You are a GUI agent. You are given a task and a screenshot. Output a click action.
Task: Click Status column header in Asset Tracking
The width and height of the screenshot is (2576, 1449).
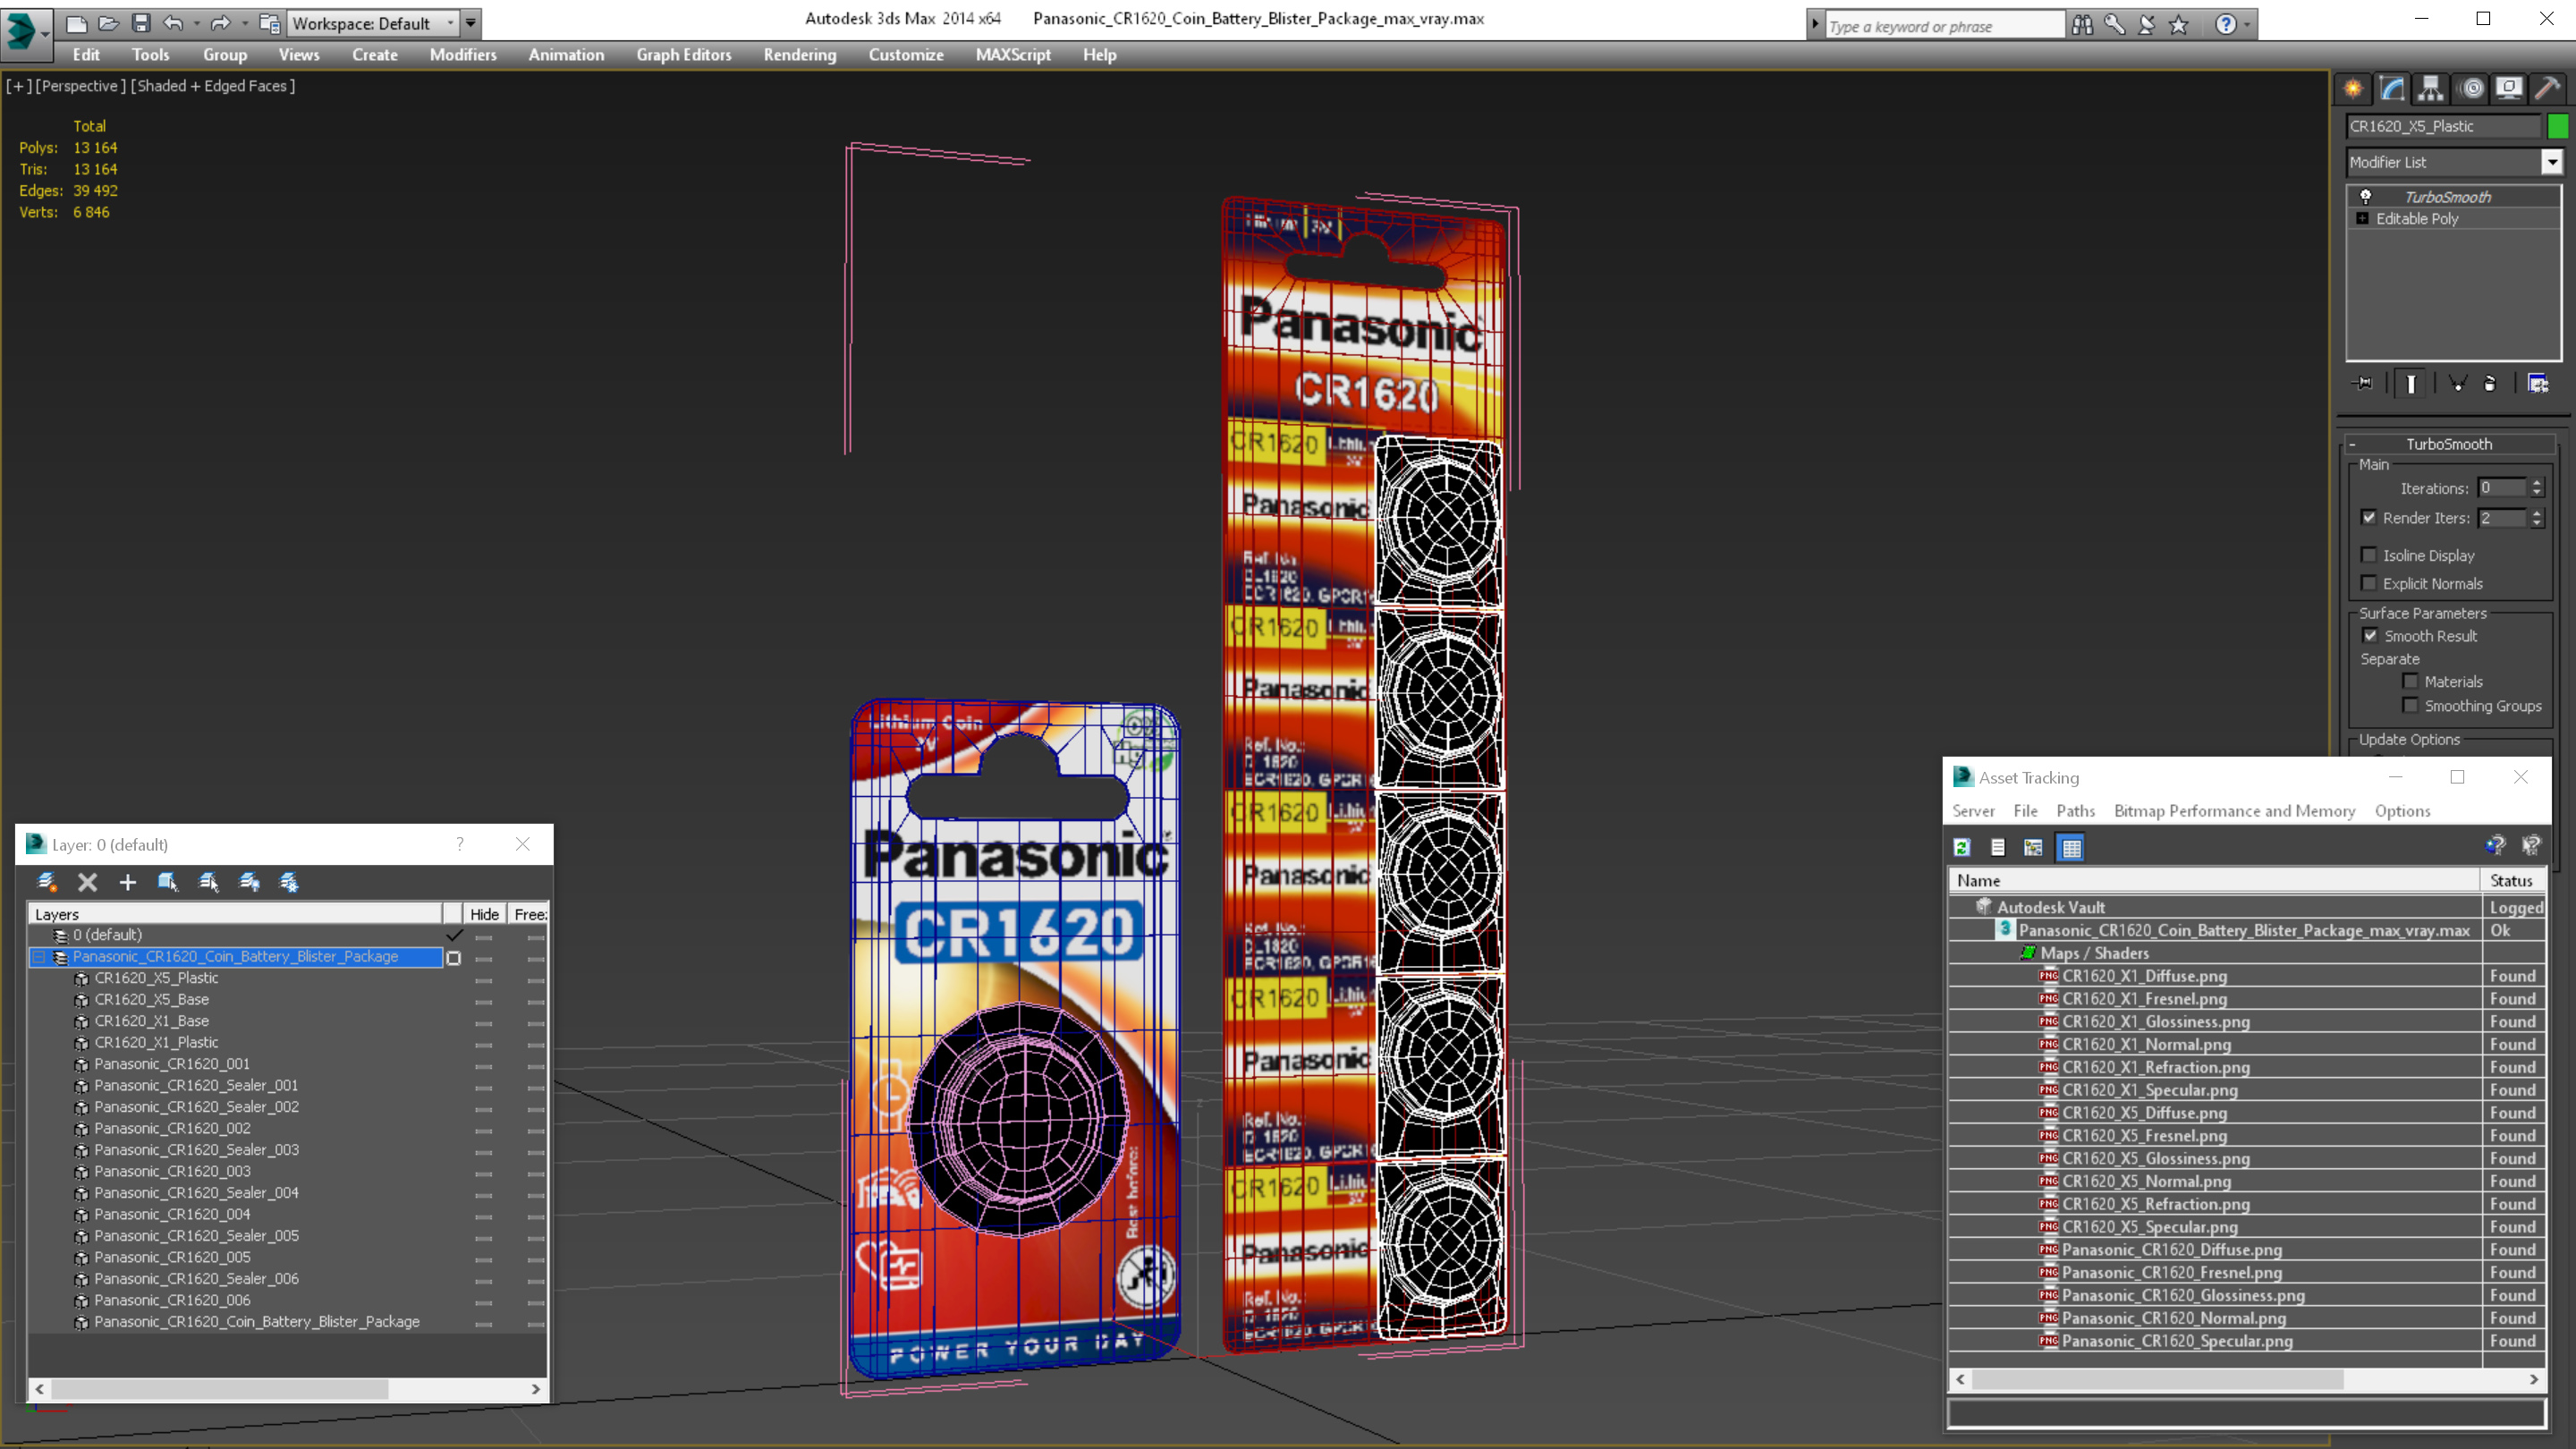[2512, 880]
